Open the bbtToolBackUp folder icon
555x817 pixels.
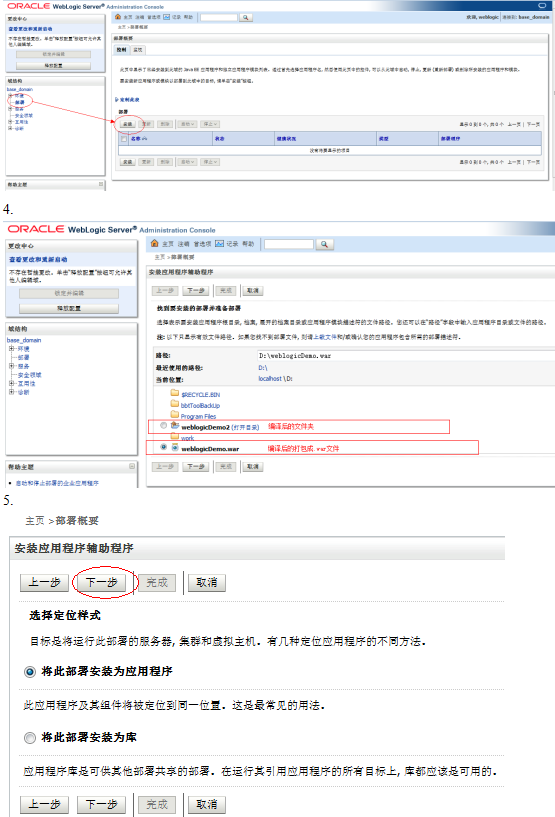[175, 405]
